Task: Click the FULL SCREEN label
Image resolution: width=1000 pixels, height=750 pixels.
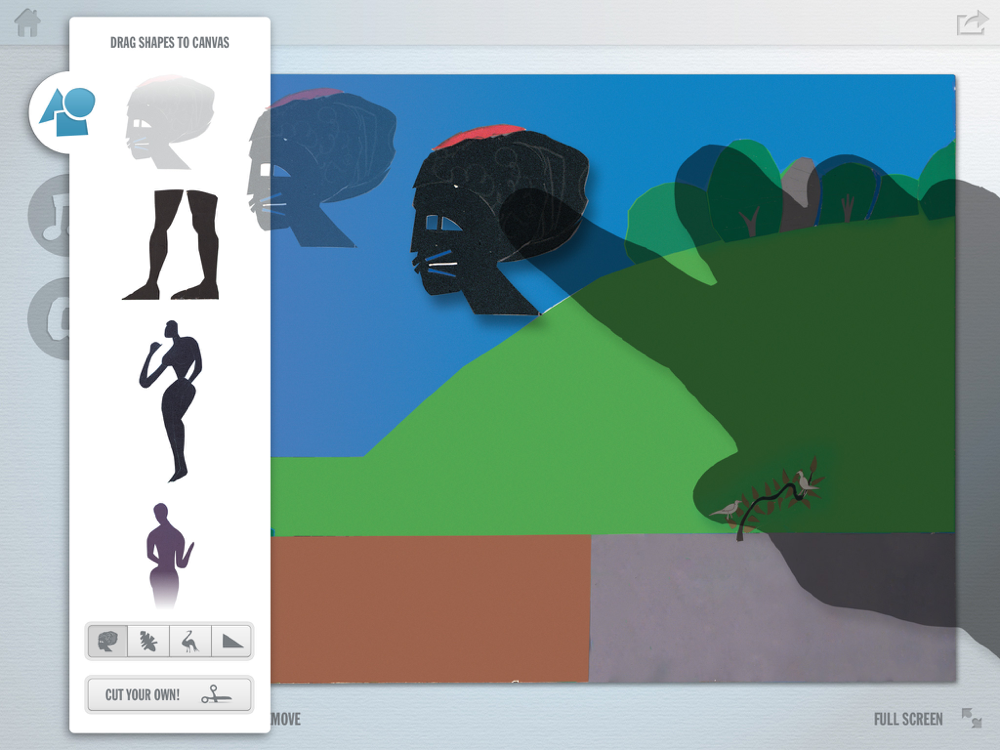Action: tap(907, 719)
